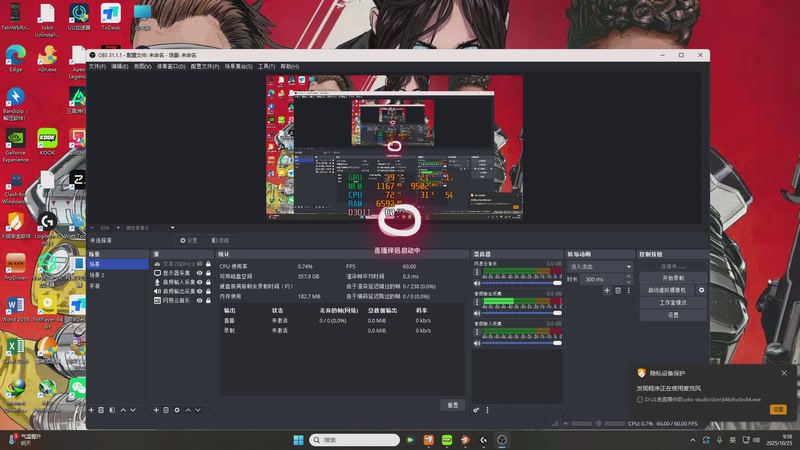Hide the 音频输入采集 source via eye icon

tap(199, 282)
